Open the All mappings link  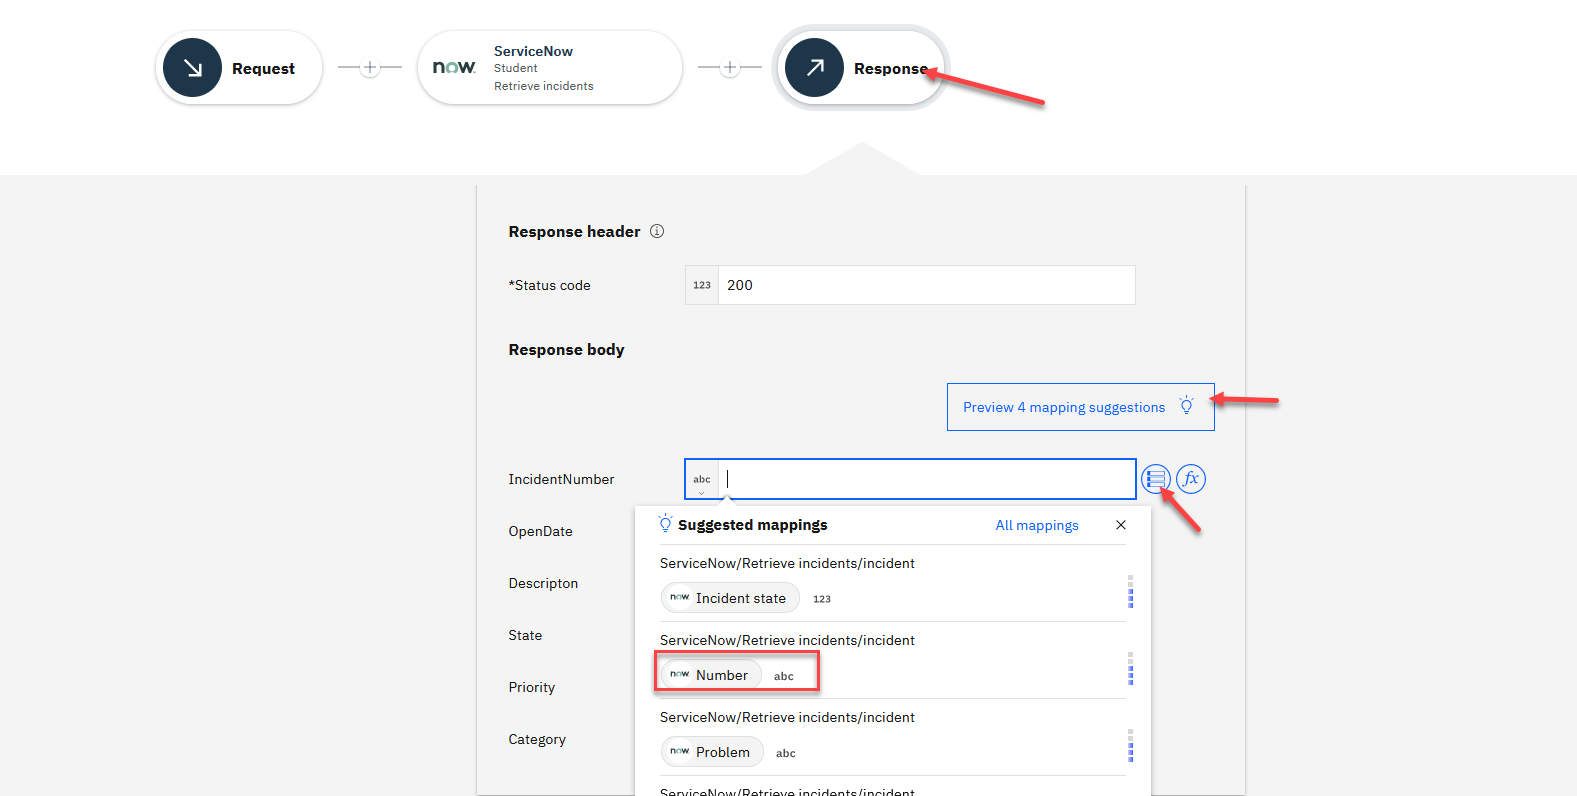(1037, 525)
